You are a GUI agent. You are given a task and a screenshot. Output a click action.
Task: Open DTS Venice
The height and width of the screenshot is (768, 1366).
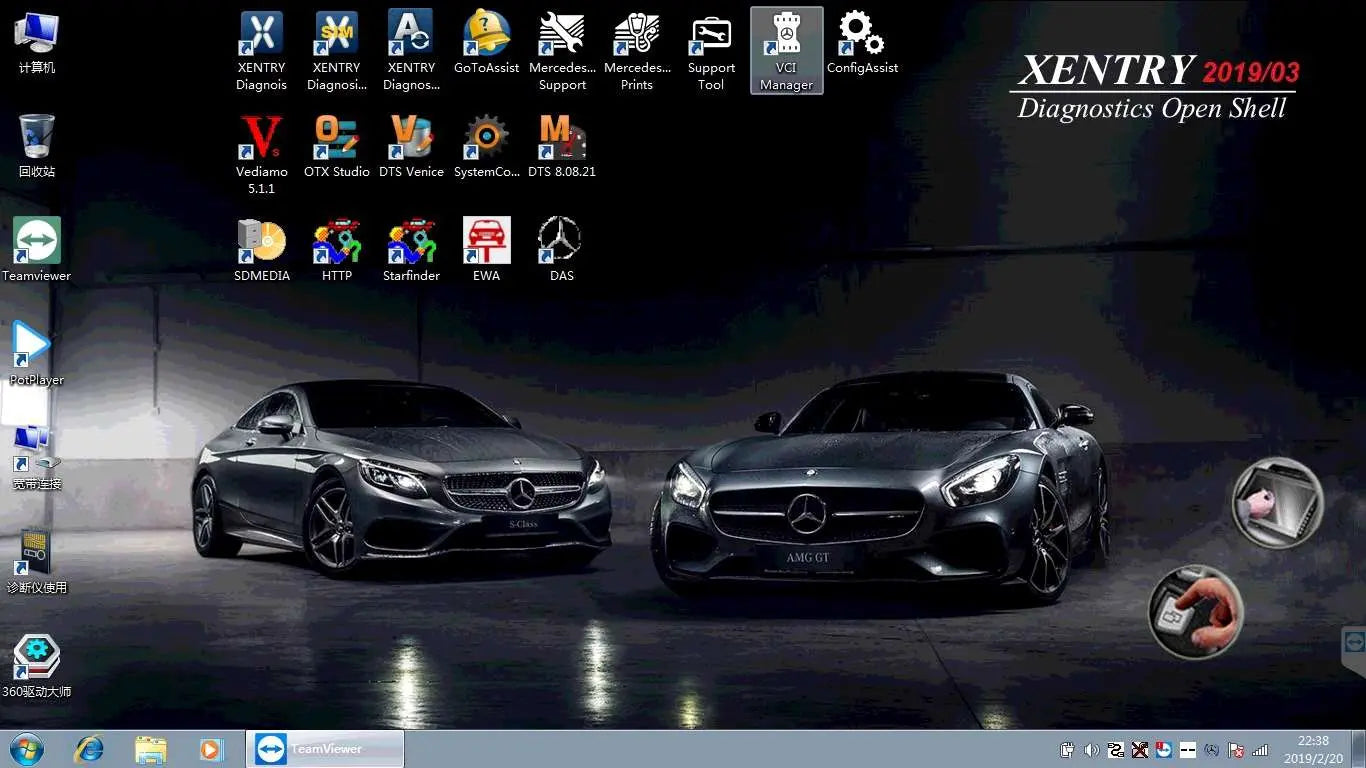pyautogui.click(x=411, y=140)
